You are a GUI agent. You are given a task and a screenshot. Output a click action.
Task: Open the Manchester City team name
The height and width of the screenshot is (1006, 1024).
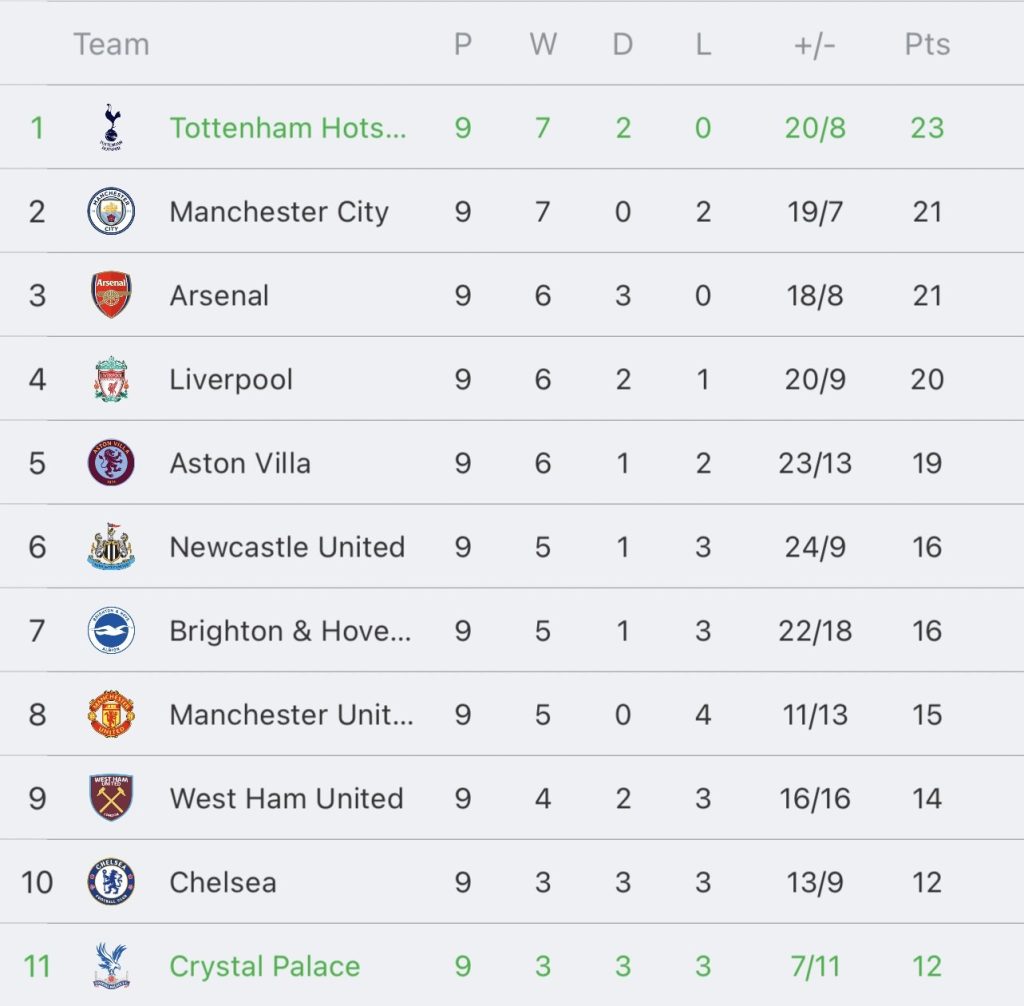(279, 212)
